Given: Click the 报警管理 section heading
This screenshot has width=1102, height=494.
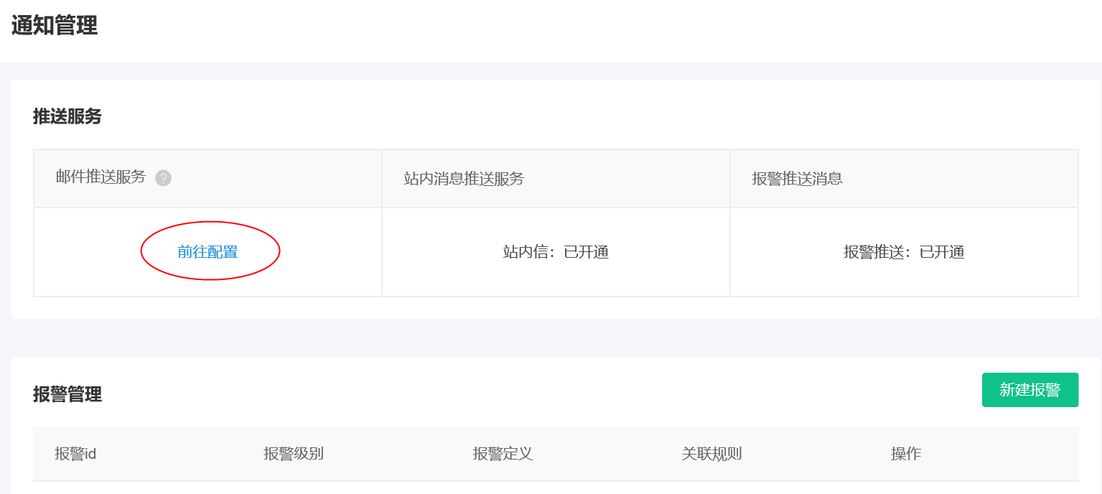Looking at the screenshot, I should click(67, 394).
